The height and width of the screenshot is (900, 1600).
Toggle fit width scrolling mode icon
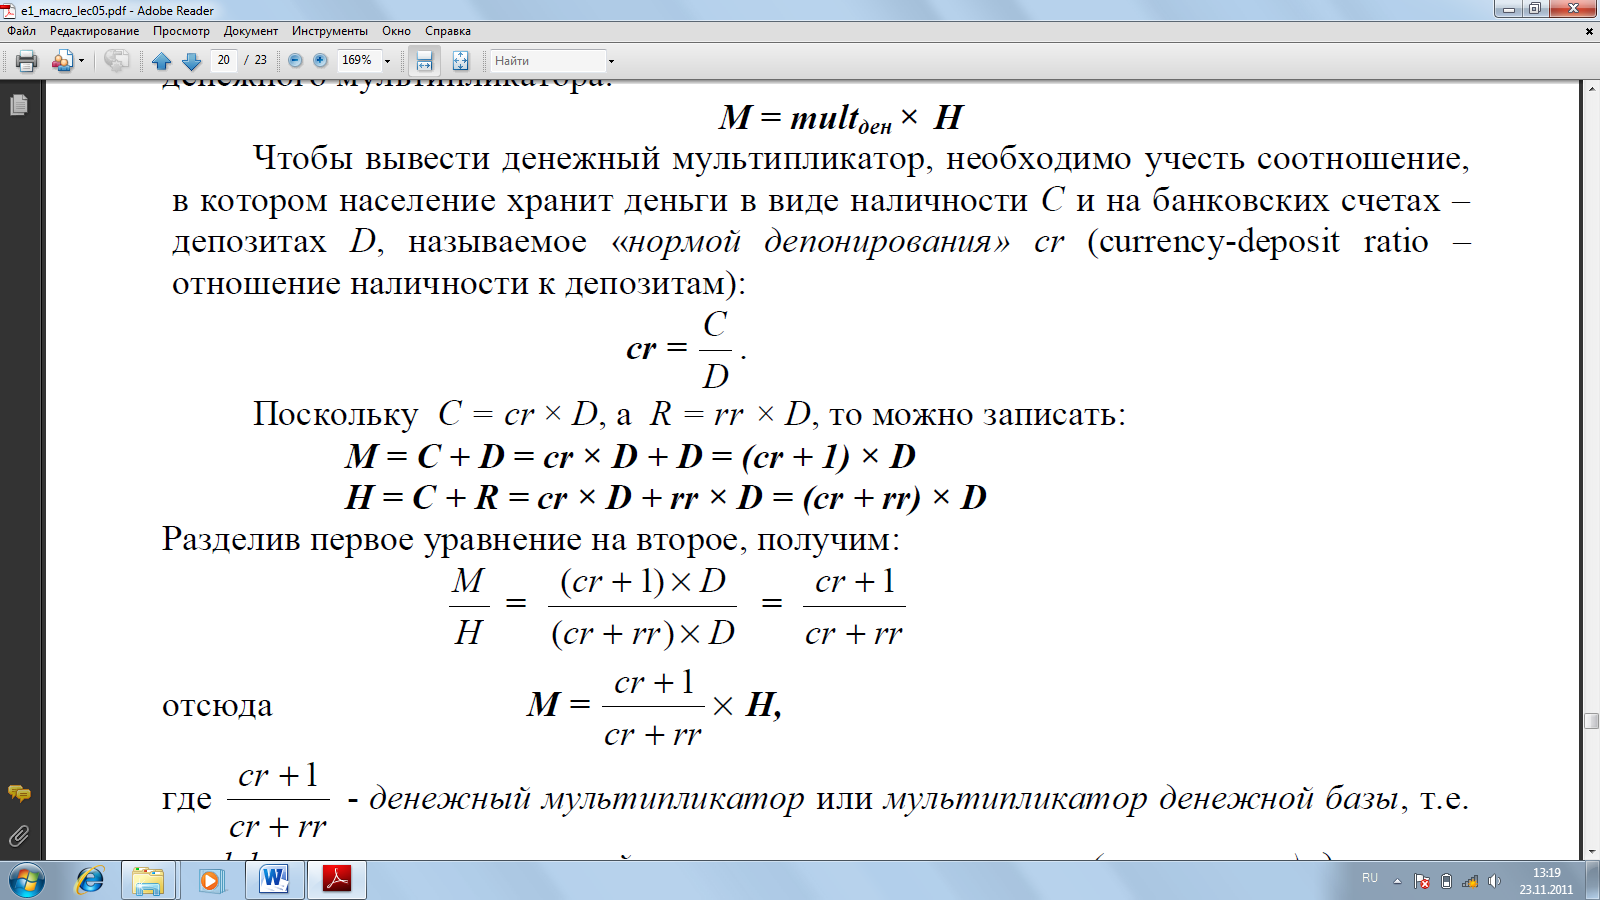425,61
